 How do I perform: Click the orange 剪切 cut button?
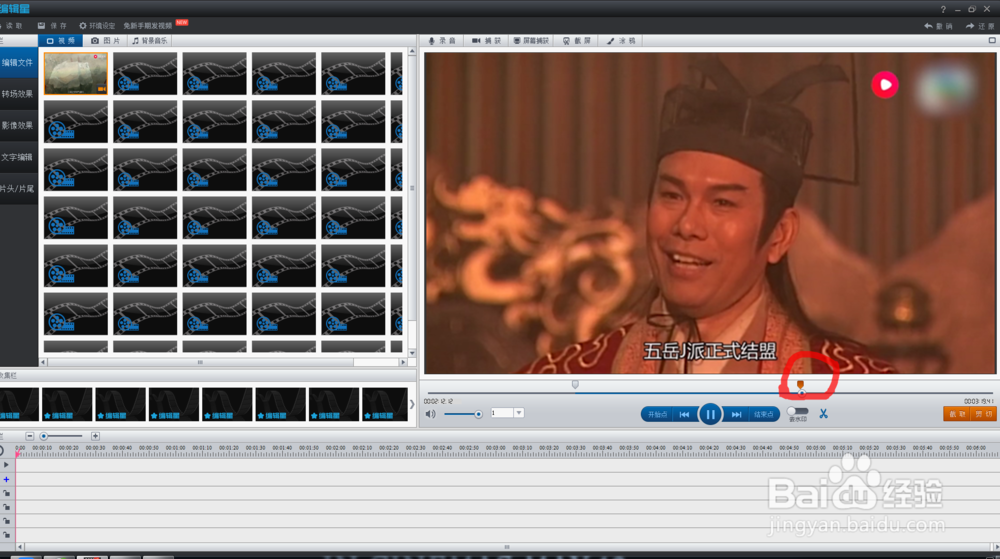tap(983, 414)
